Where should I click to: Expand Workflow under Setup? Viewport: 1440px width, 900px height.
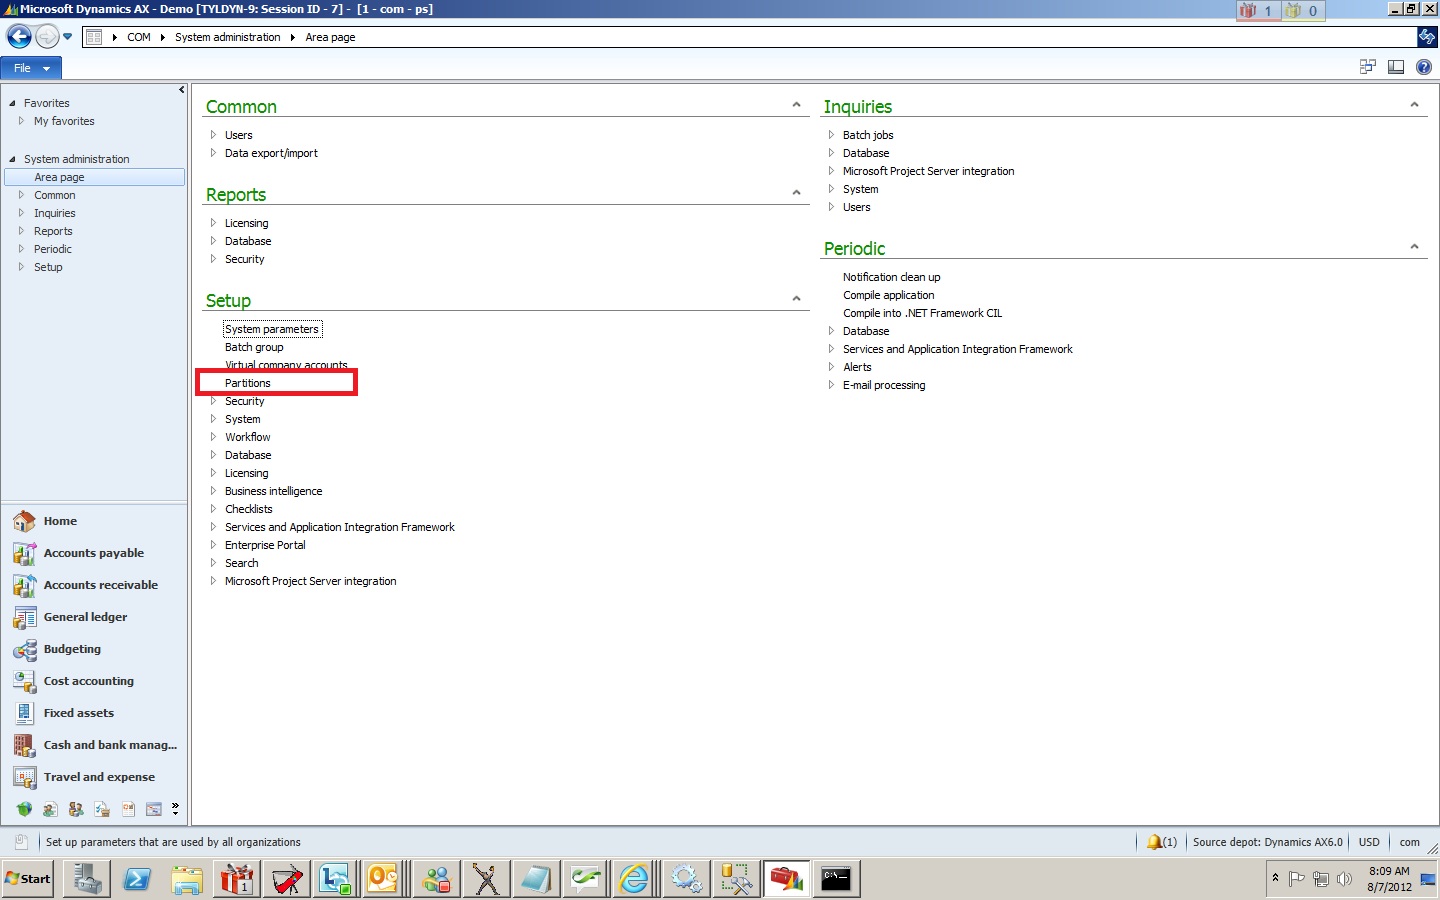tap(213, 437)
